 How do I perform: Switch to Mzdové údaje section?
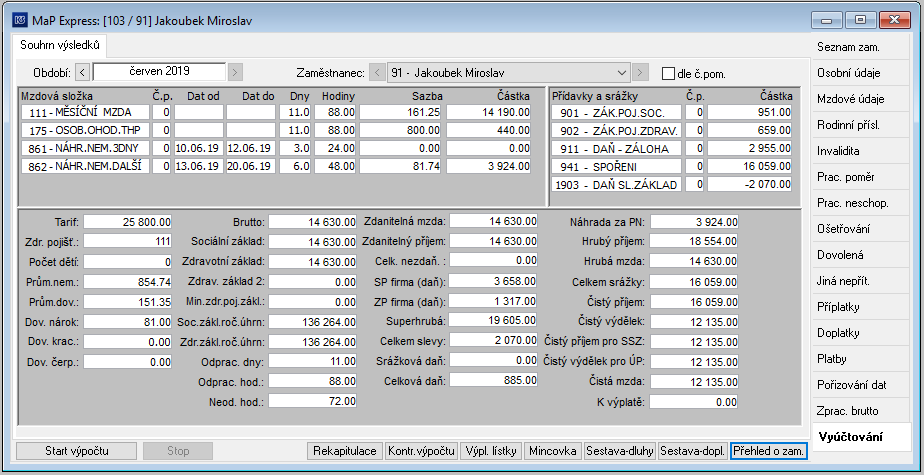click(860, 99)
